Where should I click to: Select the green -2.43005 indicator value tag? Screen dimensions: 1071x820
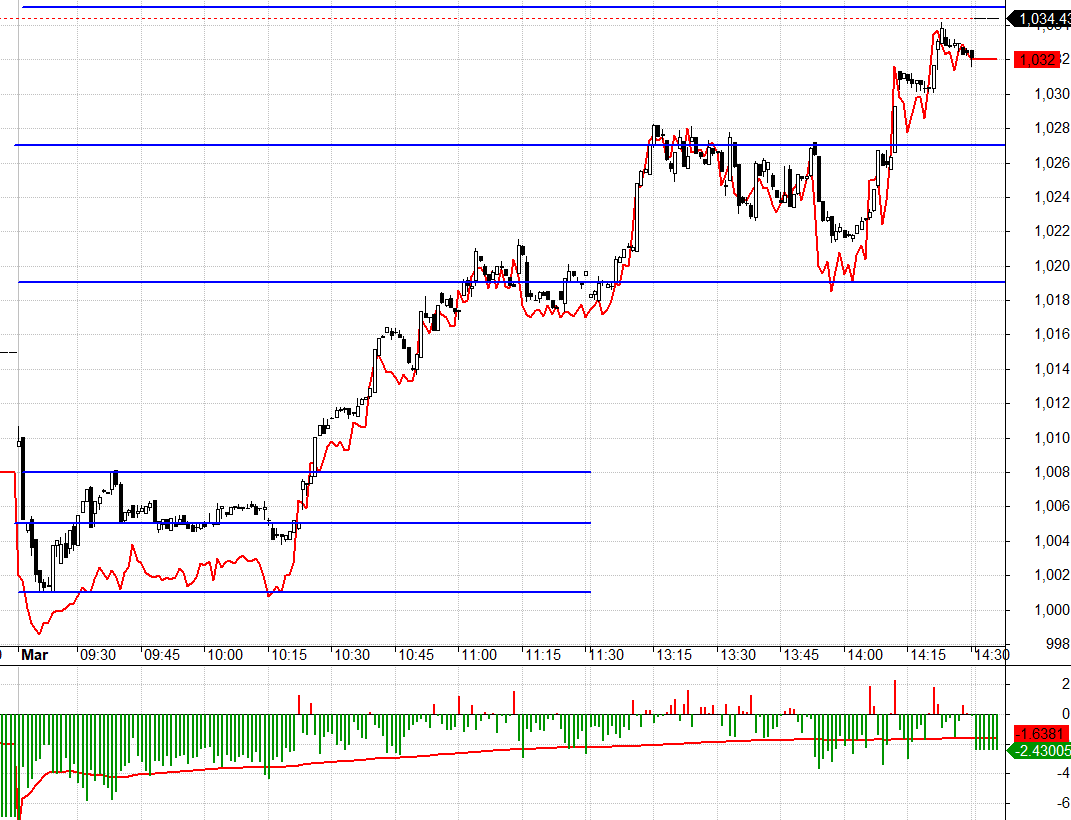(1040, 750)
